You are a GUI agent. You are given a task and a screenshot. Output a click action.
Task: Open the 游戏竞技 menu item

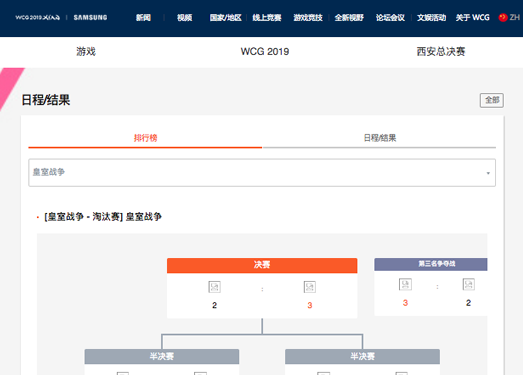[x=308, y=18]
